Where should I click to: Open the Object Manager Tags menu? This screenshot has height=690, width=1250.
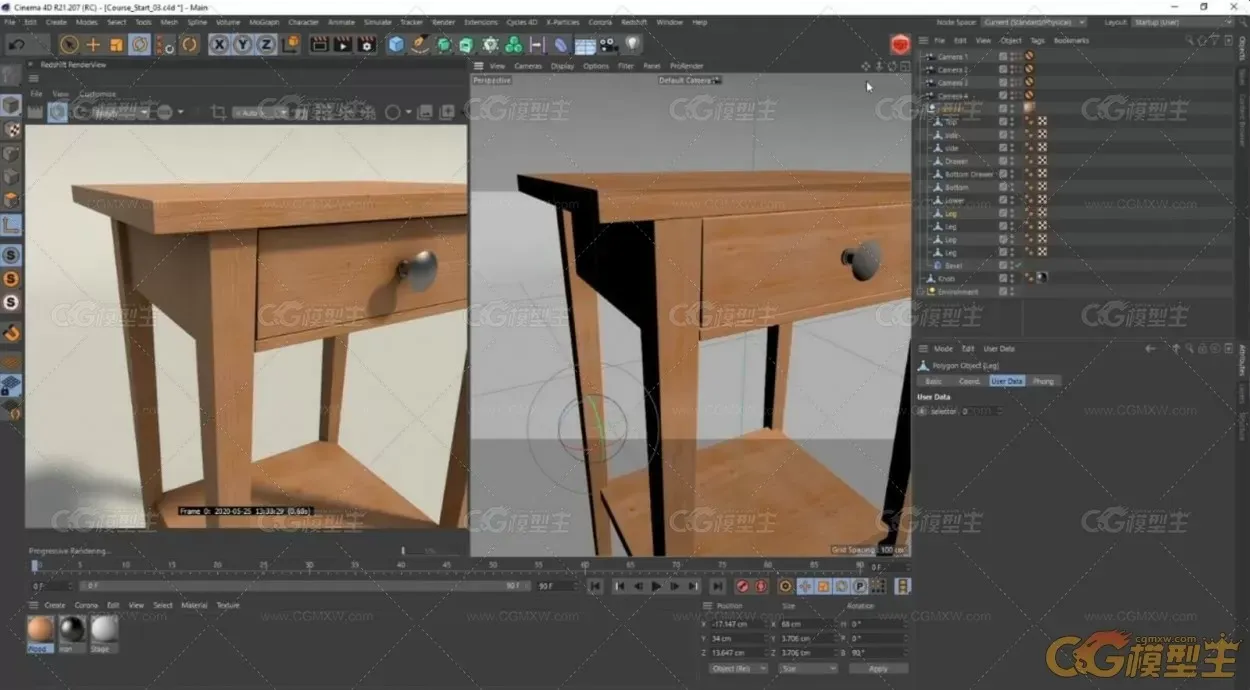1037,41
